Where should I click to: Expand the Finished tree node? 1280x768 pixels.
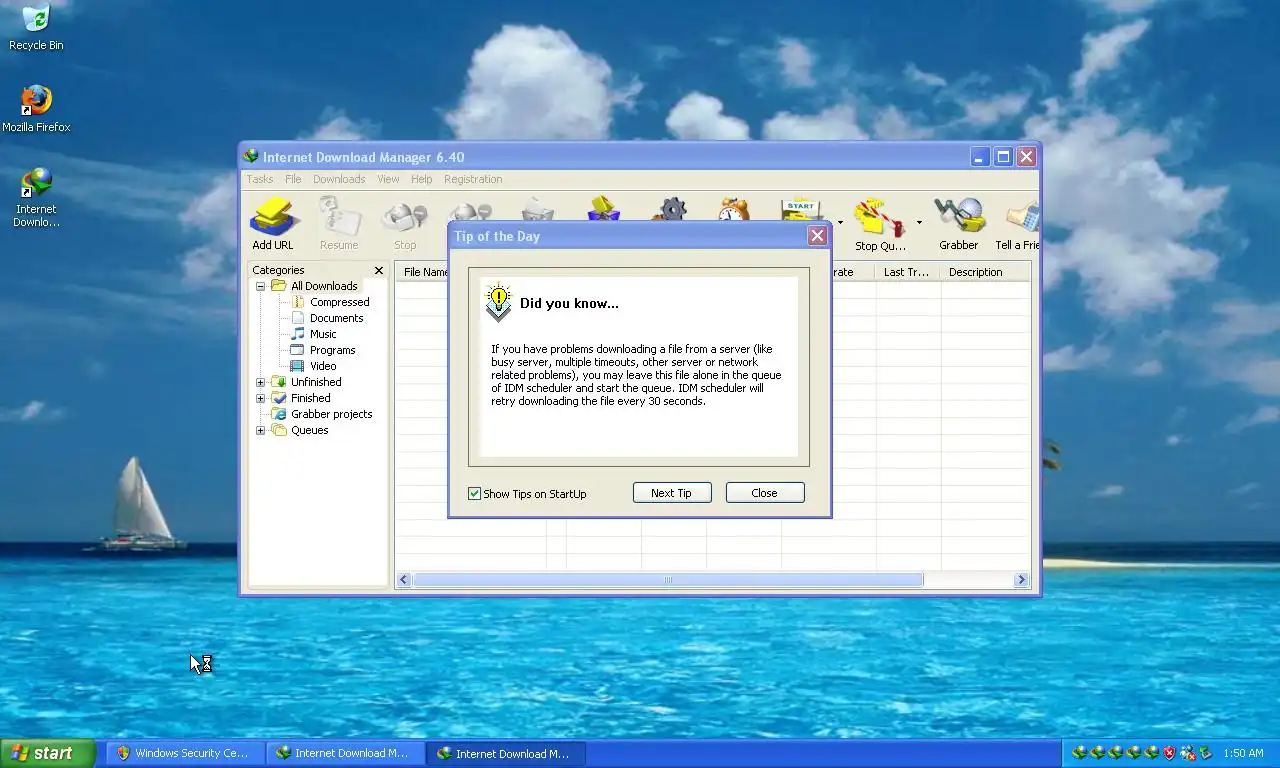tap(261, 398)
